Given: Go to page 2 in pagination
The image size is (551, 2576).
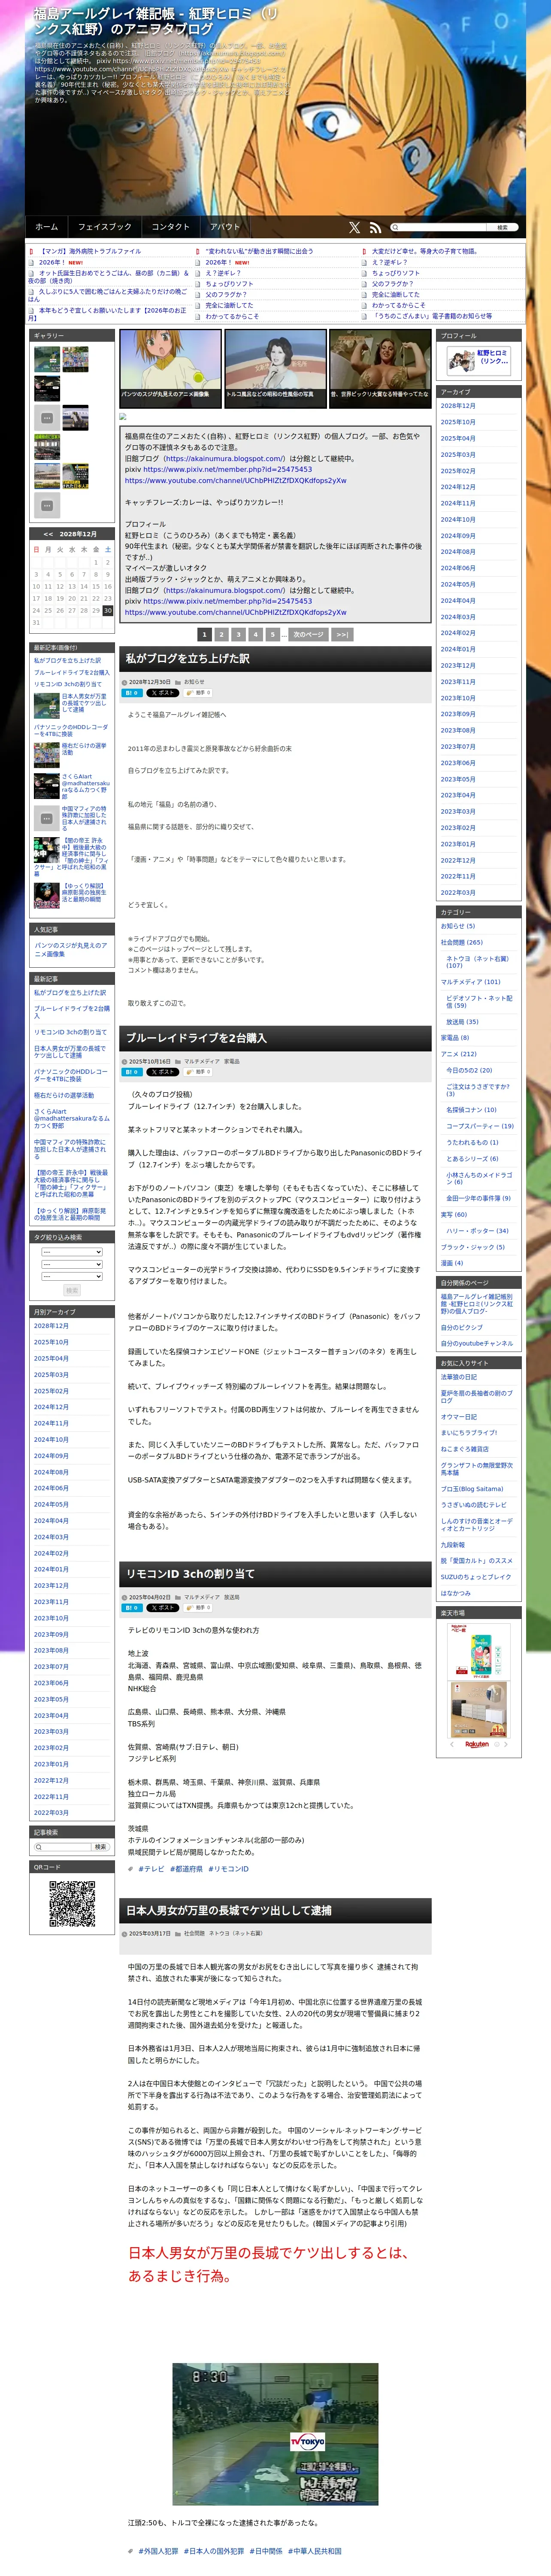Looking at the screenshot, I should point(221,634).
